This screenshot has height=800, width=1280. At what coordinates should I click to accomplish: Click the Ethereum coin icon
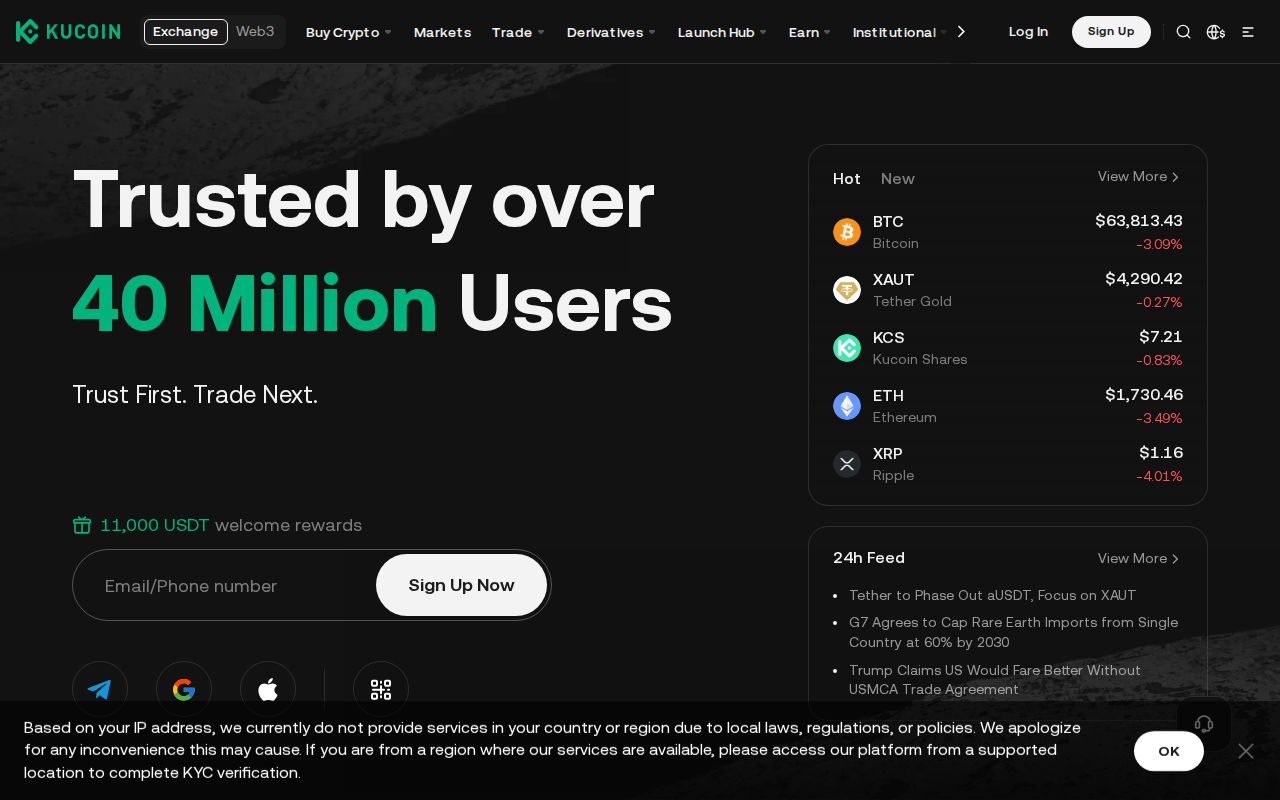[847, 406]
